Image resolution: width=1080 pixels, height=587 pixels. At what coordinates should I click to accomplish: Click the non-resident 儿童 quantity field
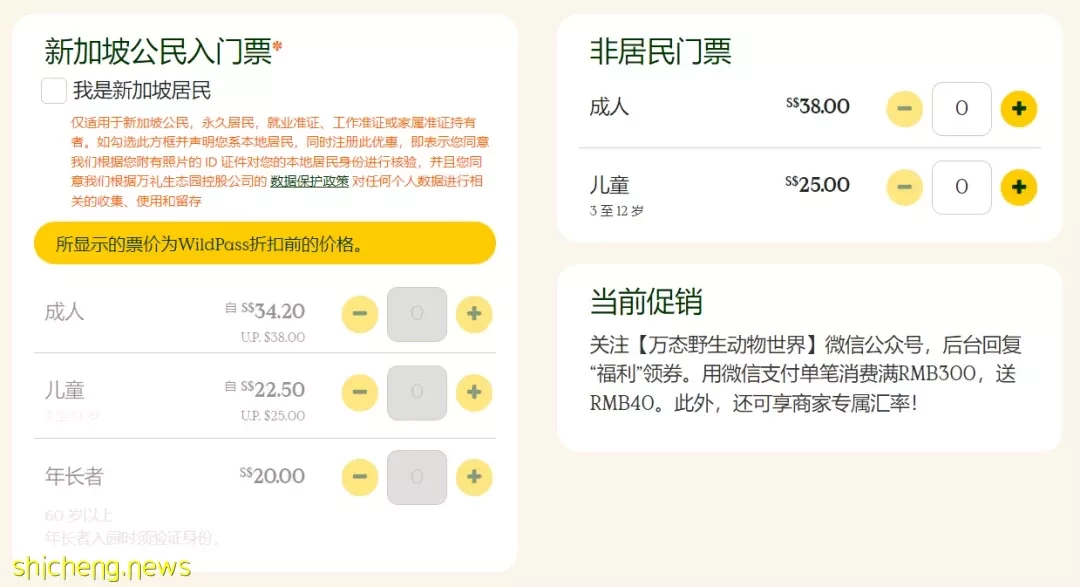[962, 187]
